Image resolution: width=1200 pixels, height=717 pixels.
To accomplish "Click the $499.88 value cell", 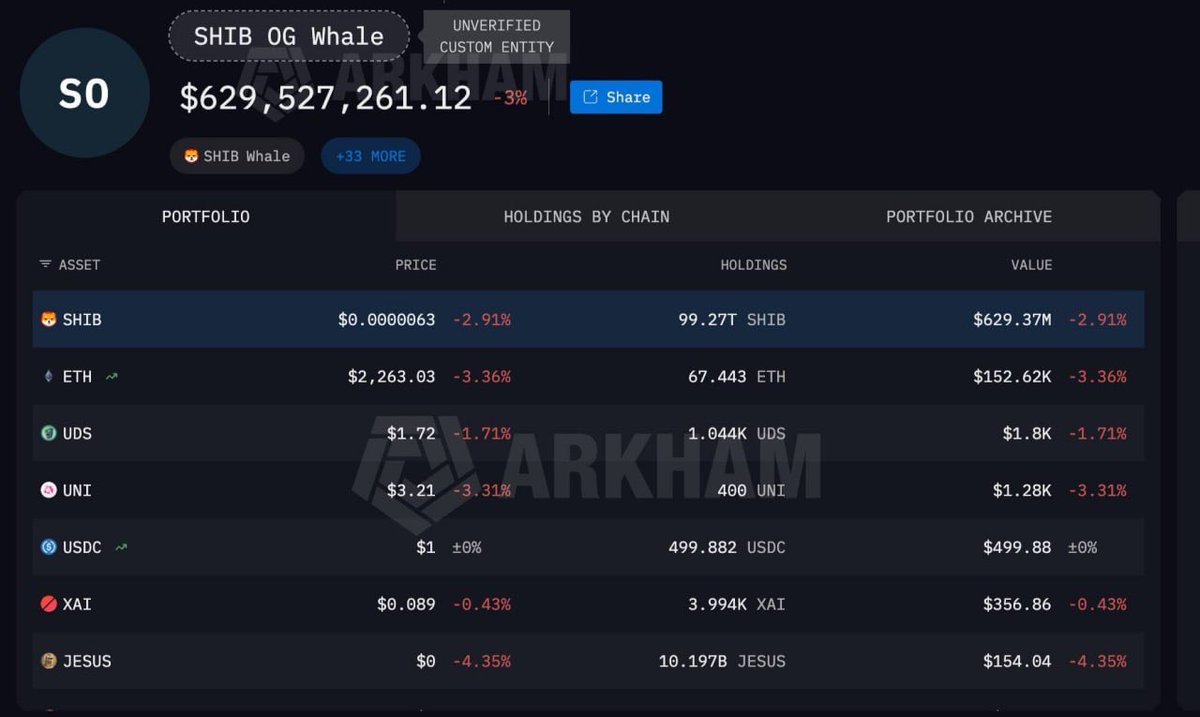I will [1017, 547].
